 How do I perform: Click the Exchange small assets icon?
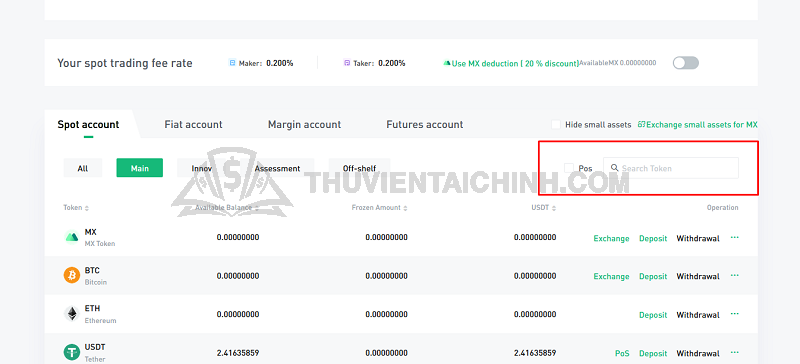(x=642, y=124)
